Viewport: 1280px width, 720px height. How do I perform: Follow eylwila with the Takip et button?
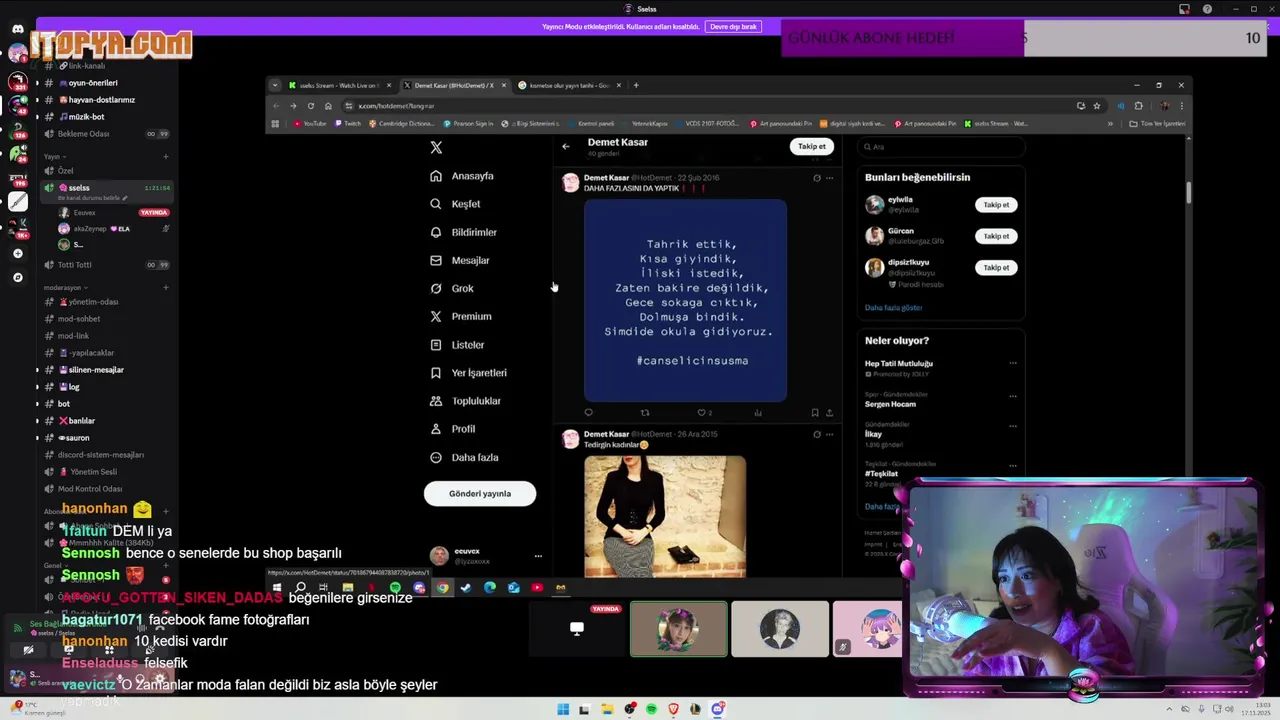click(x=996, y=205)
